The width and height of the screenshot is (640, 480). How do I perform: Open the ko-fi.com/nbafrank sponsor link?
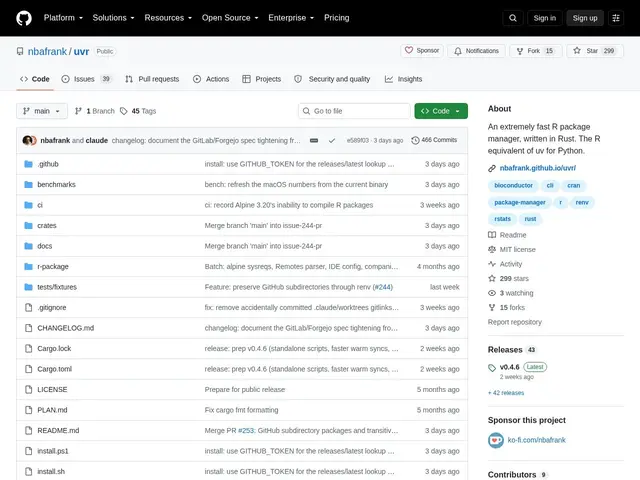coord(536,440)
